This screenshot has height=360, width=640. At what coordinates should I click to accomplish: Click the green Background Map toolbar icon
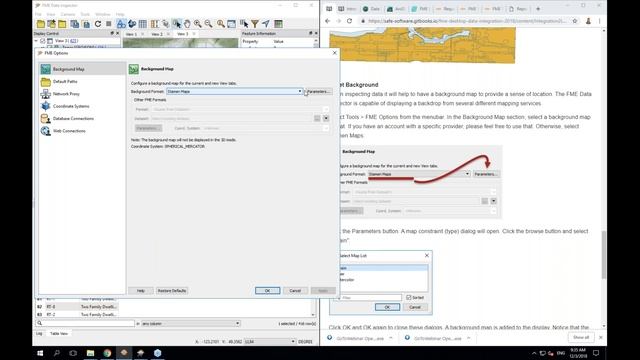[278, 24]
